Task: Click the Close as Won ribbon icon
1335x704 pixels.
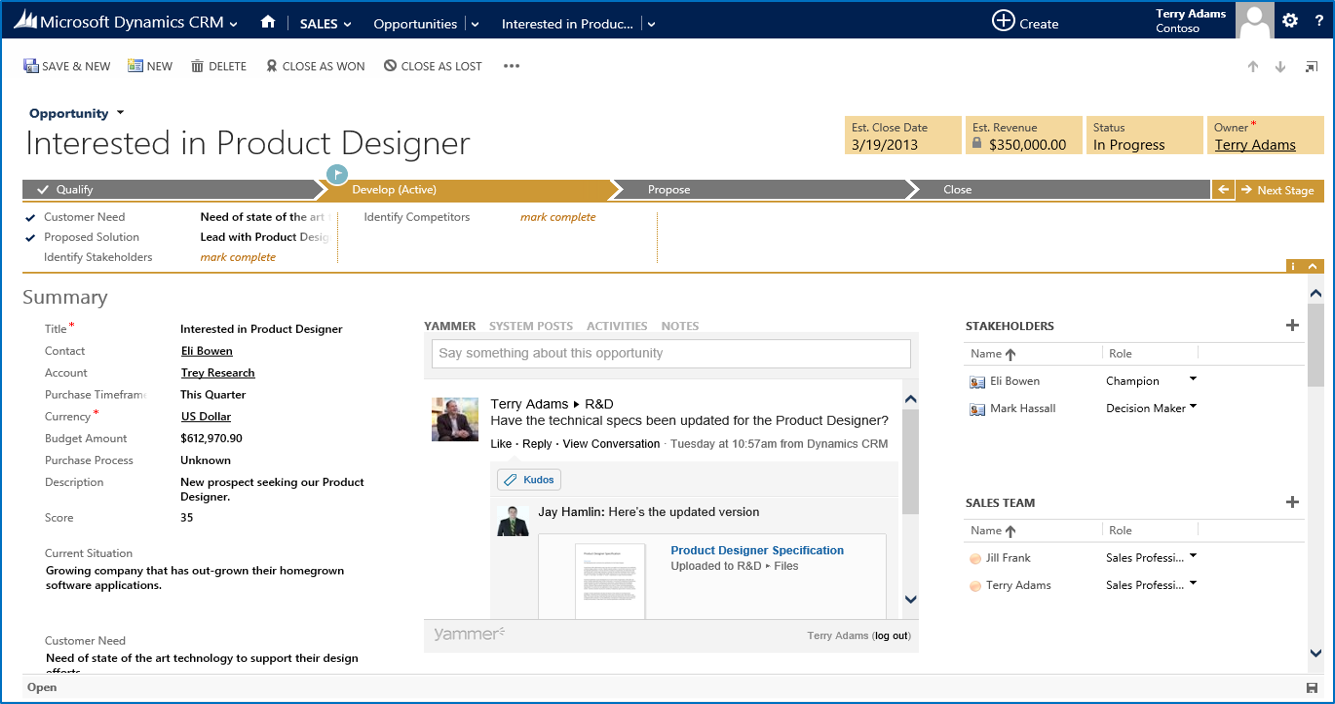Action: [x=271, y=66]
